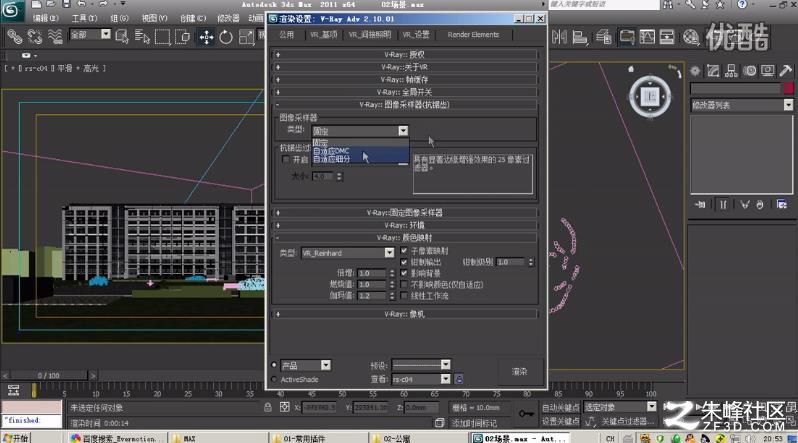Switch to the Create command panel icon
This screenshot has width=798, height=443.
point(695,71)
